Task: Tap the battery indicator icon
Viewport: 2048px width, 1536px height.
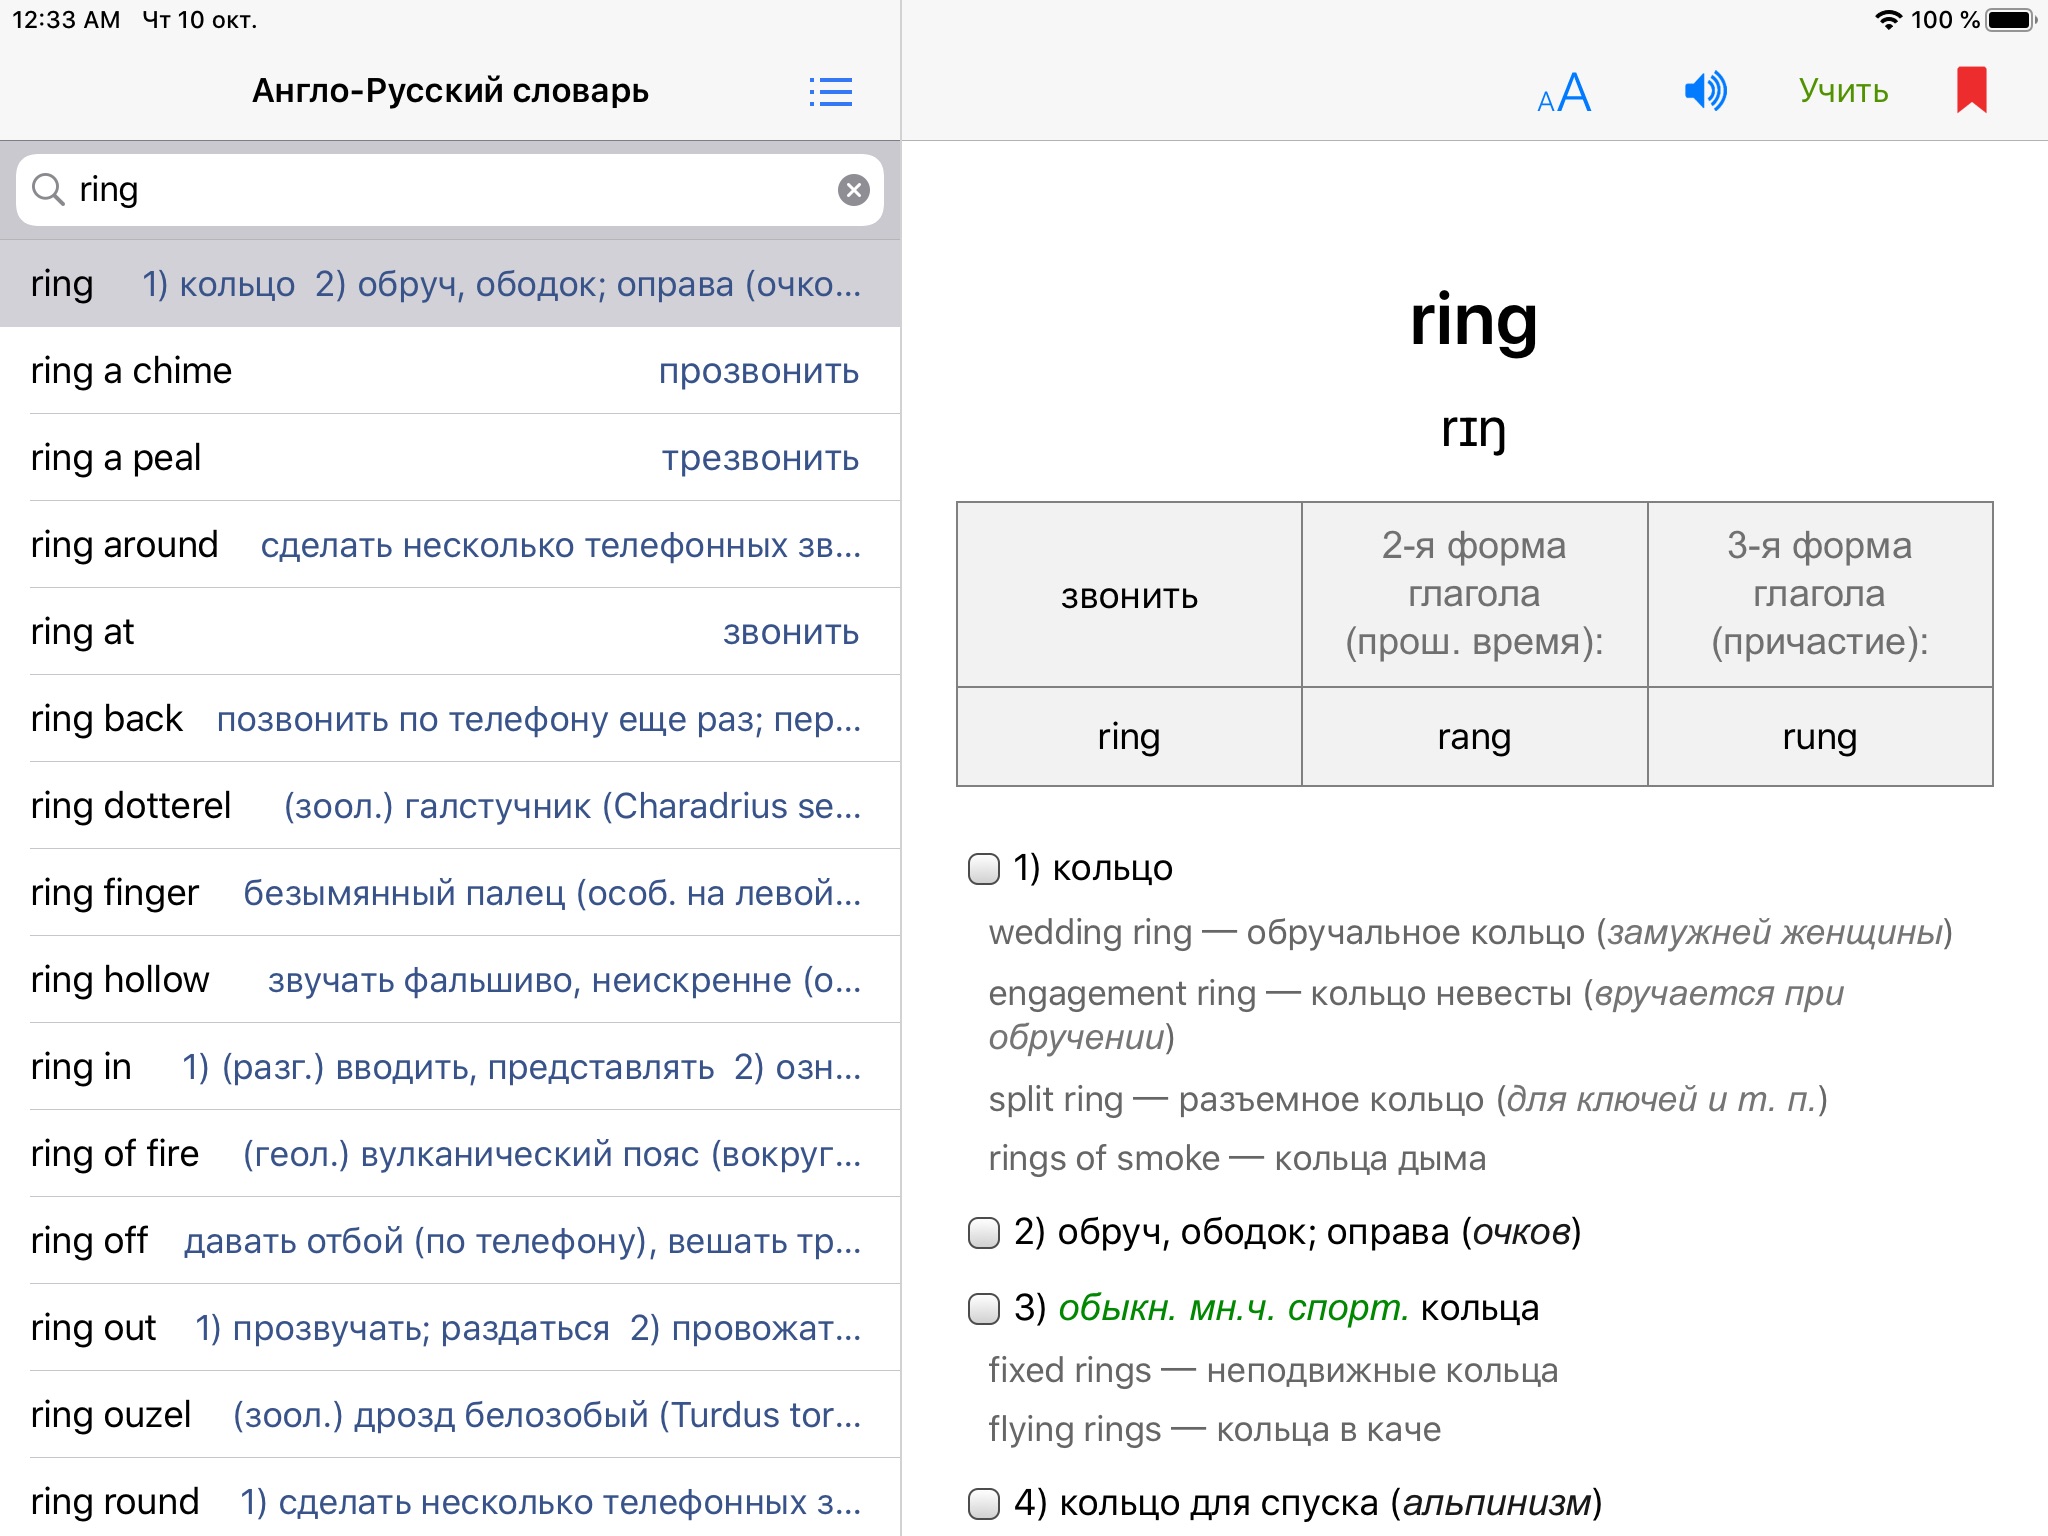Action: tap(2010, 20)
